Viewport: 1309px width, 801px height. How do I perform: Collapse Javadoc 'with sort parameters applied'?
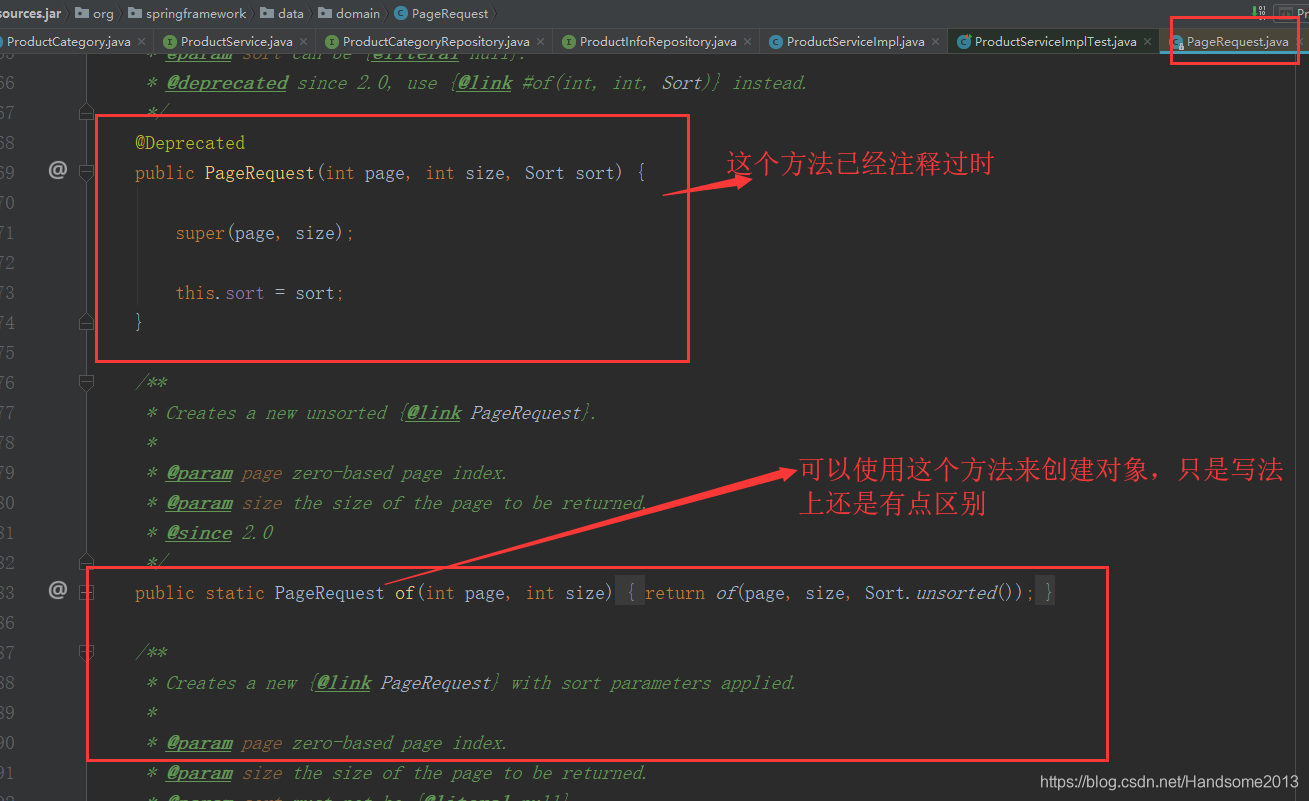[x=86, y=652]
